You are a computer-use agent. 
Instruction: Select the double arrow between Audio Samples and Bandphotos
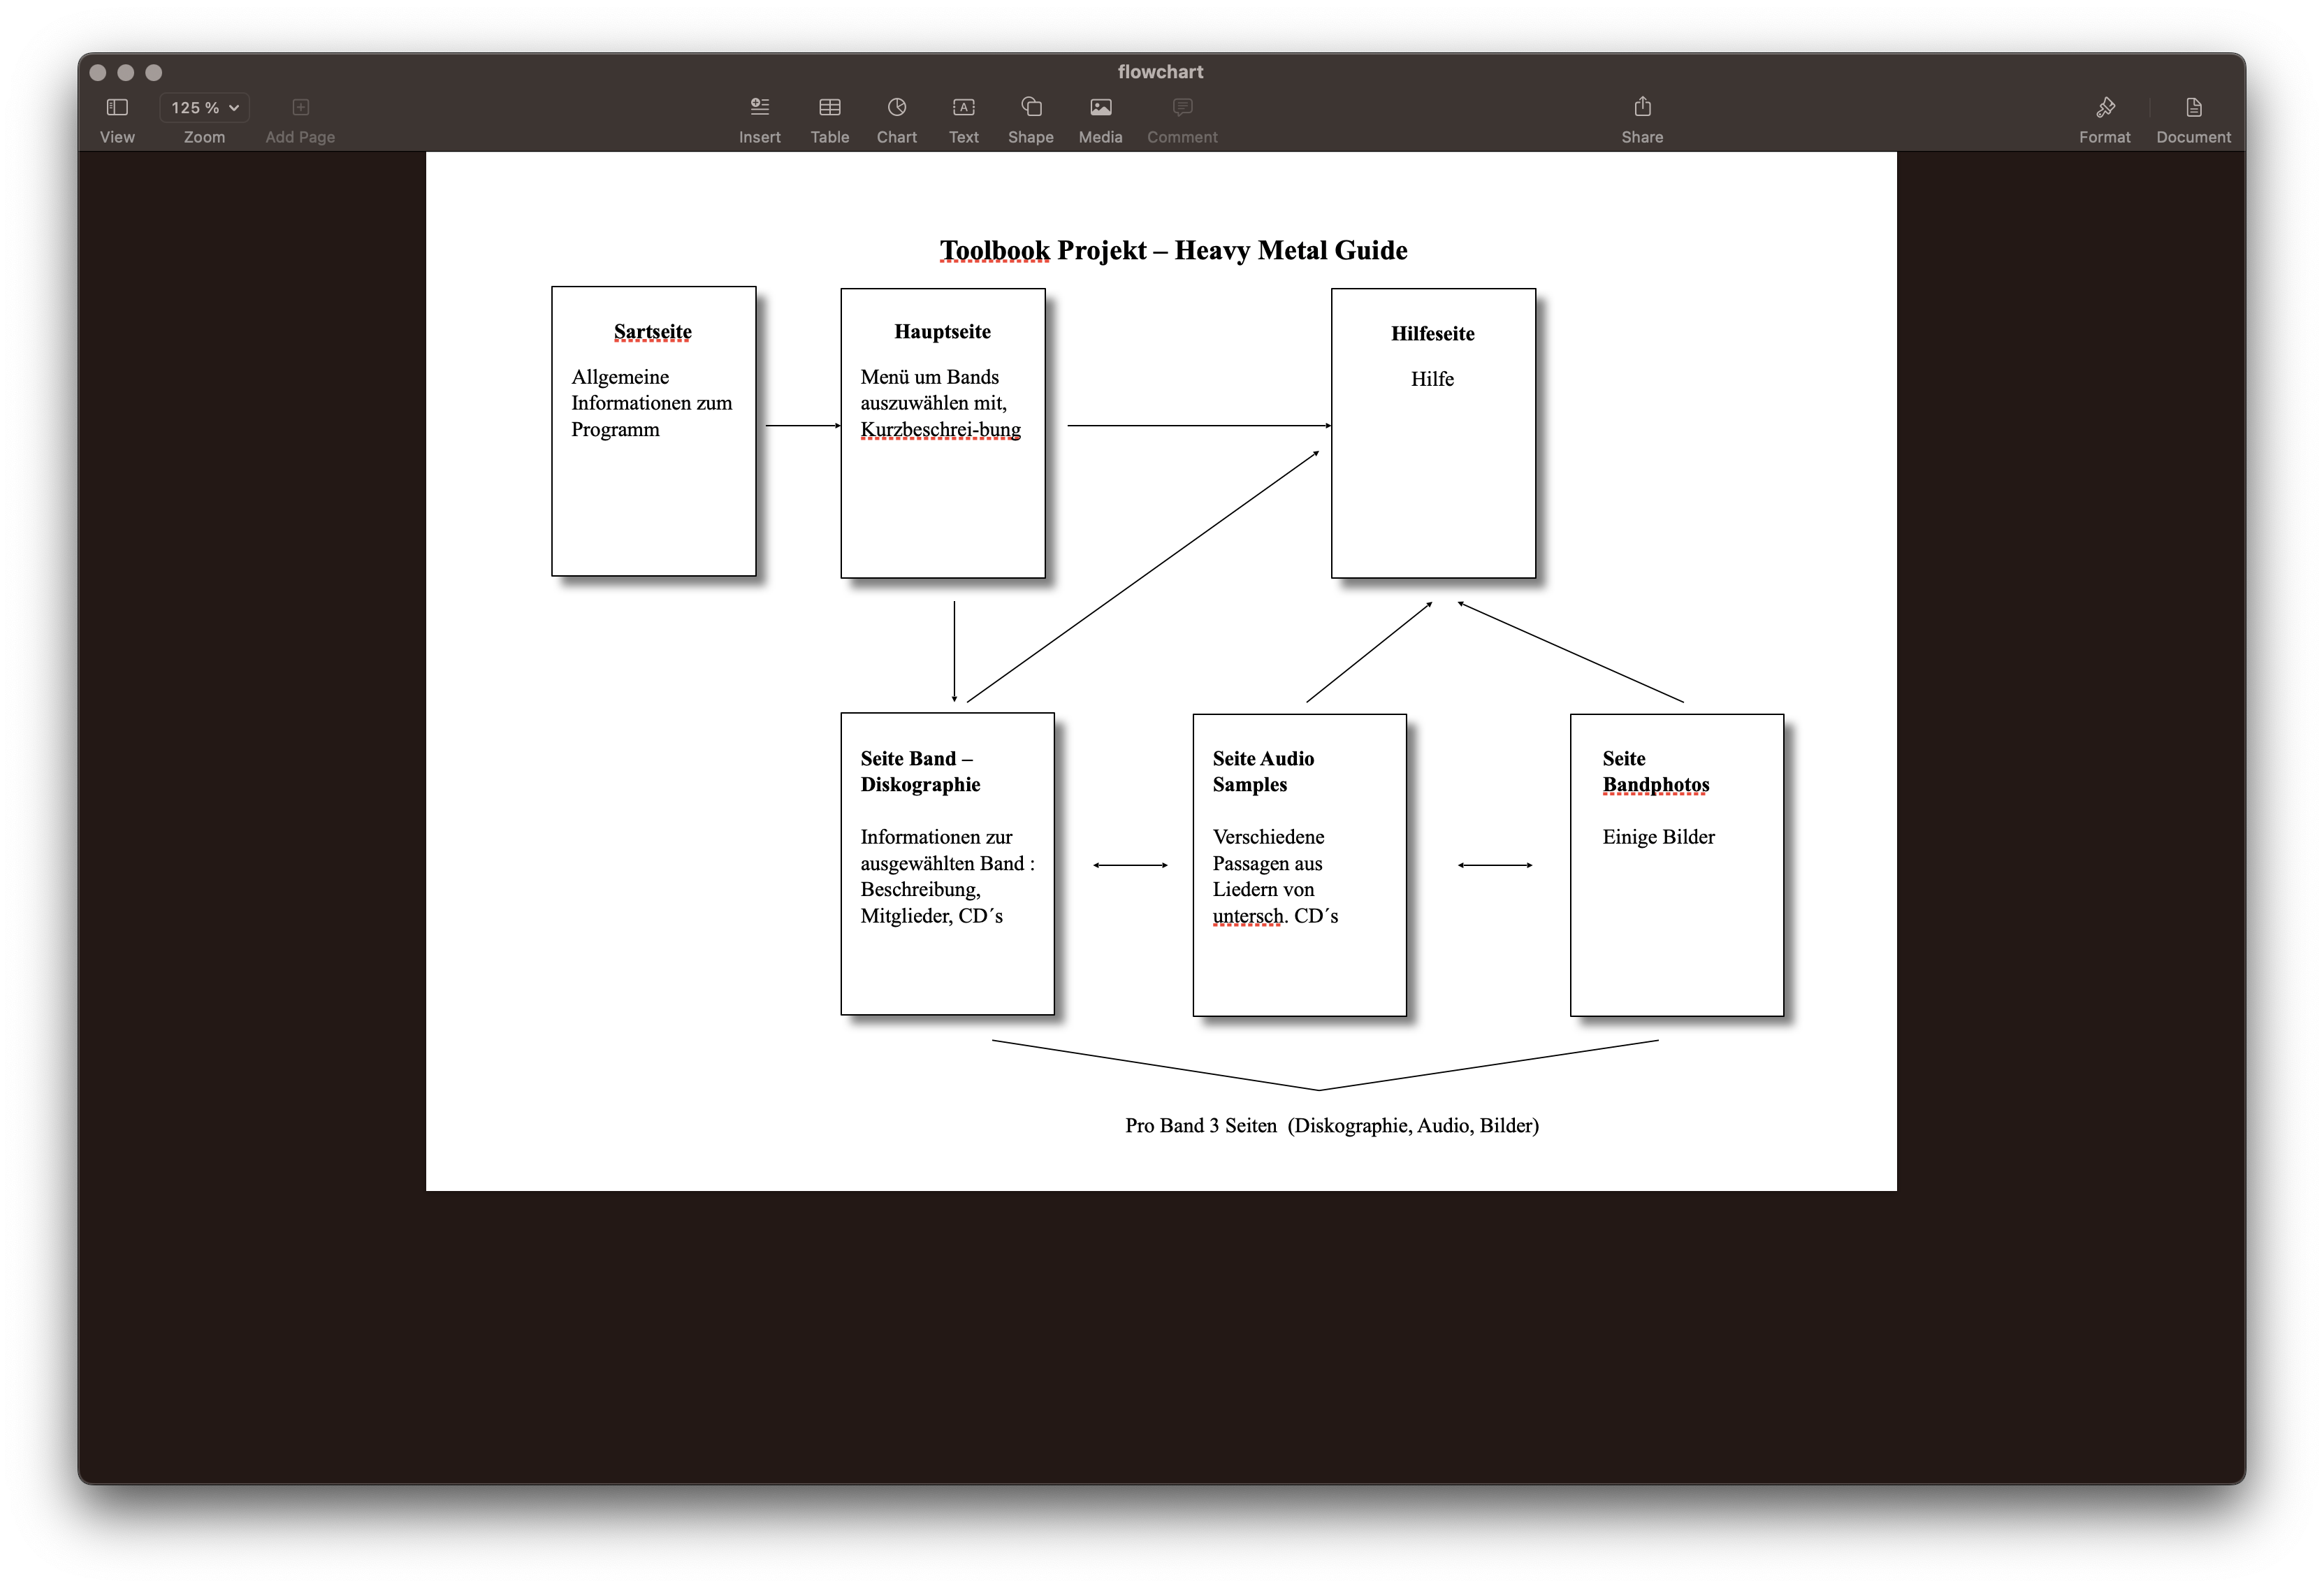(x=1495, y=865)
